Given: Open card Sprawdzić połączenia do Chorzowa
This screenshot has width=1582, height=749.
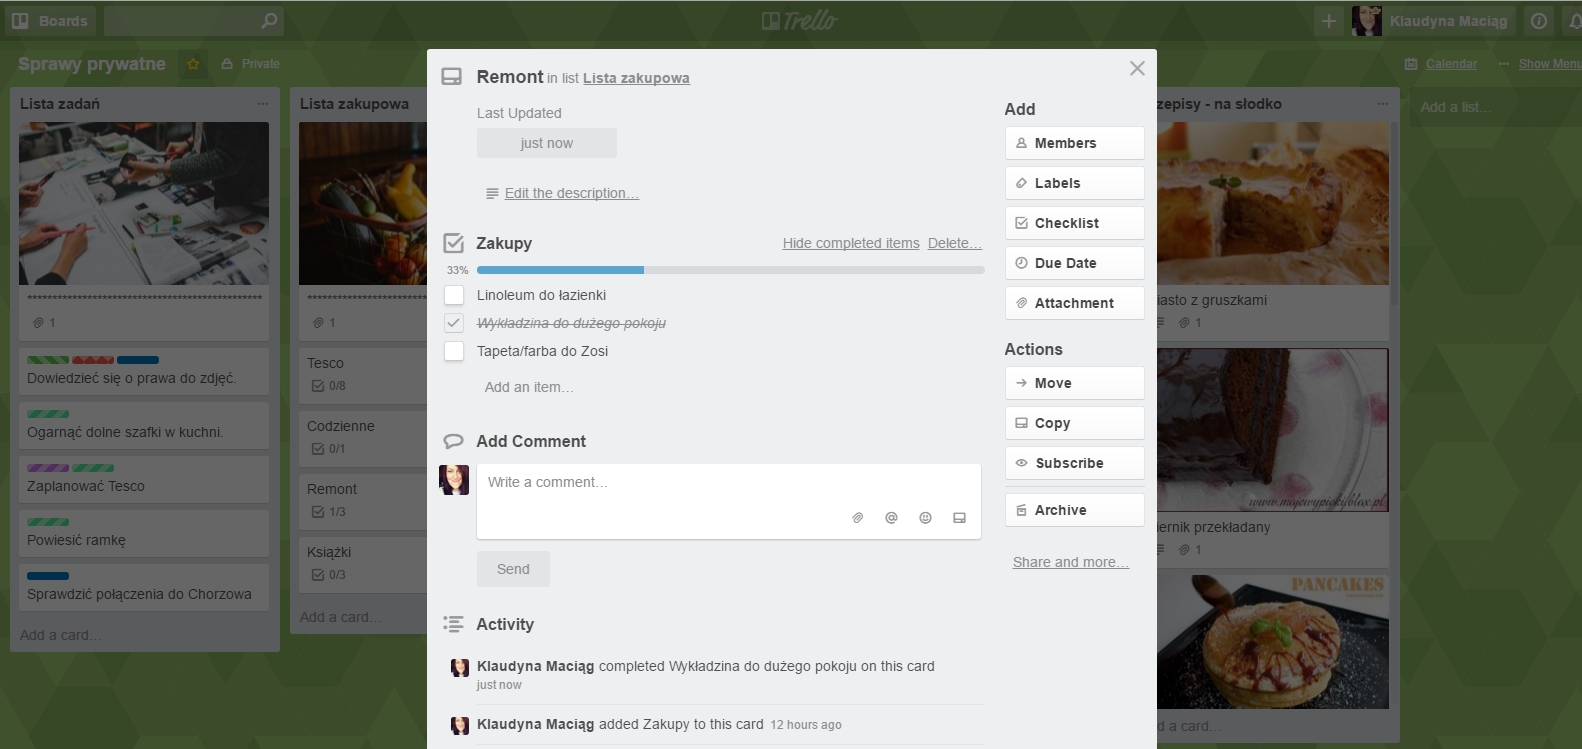Looking at the screenshot, I should [144, 587].
